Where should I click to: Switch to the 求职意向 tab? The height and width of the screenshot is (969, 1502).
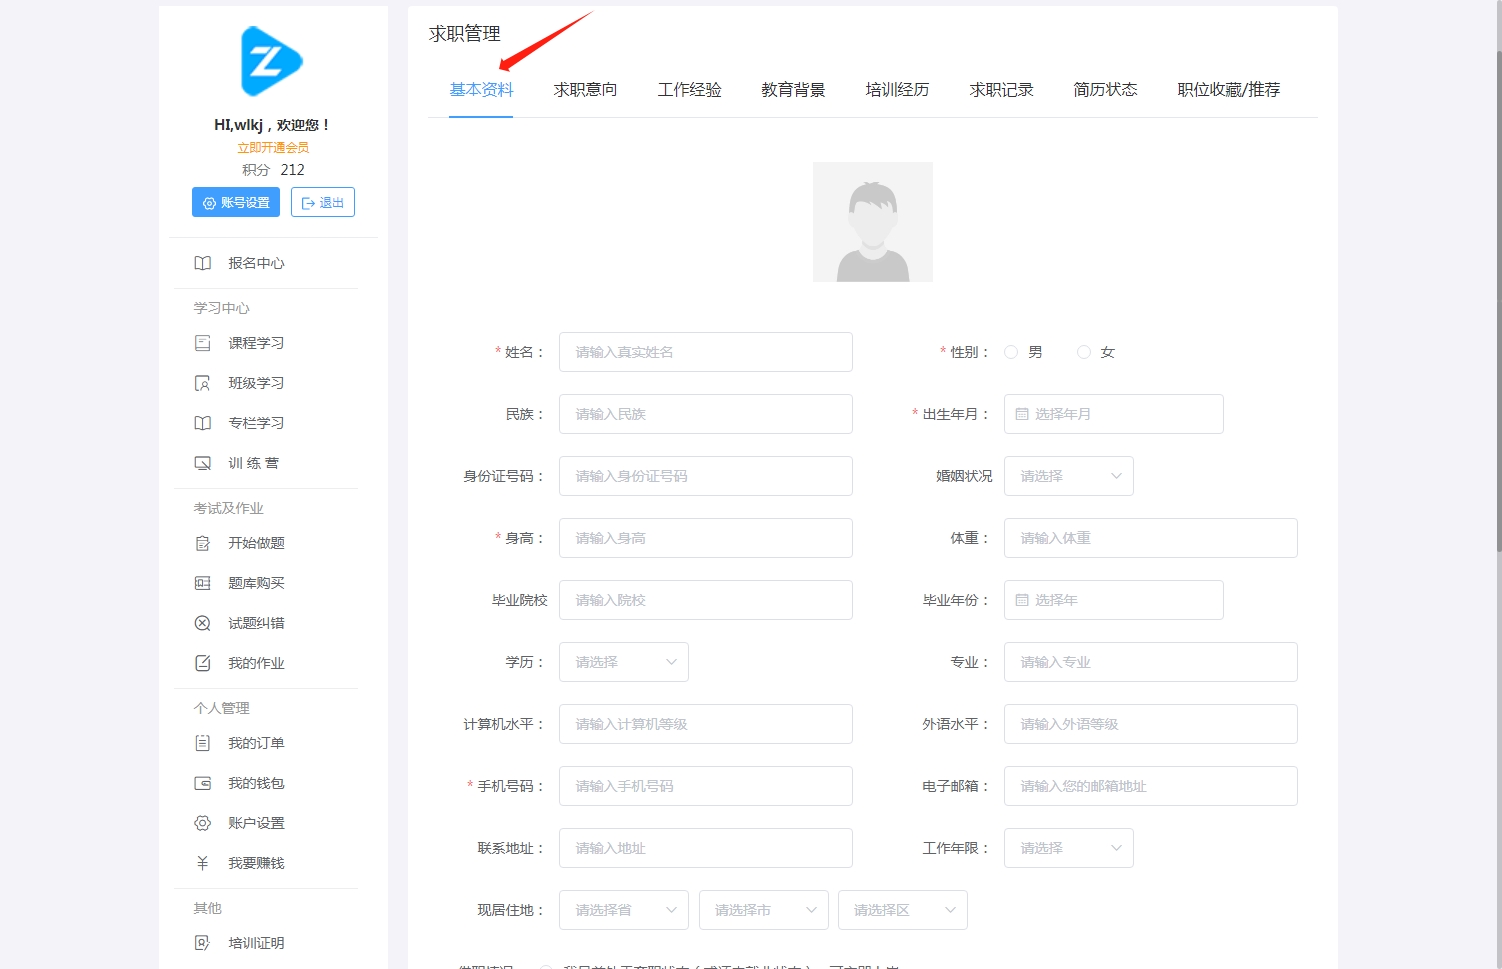coord(586,90)
